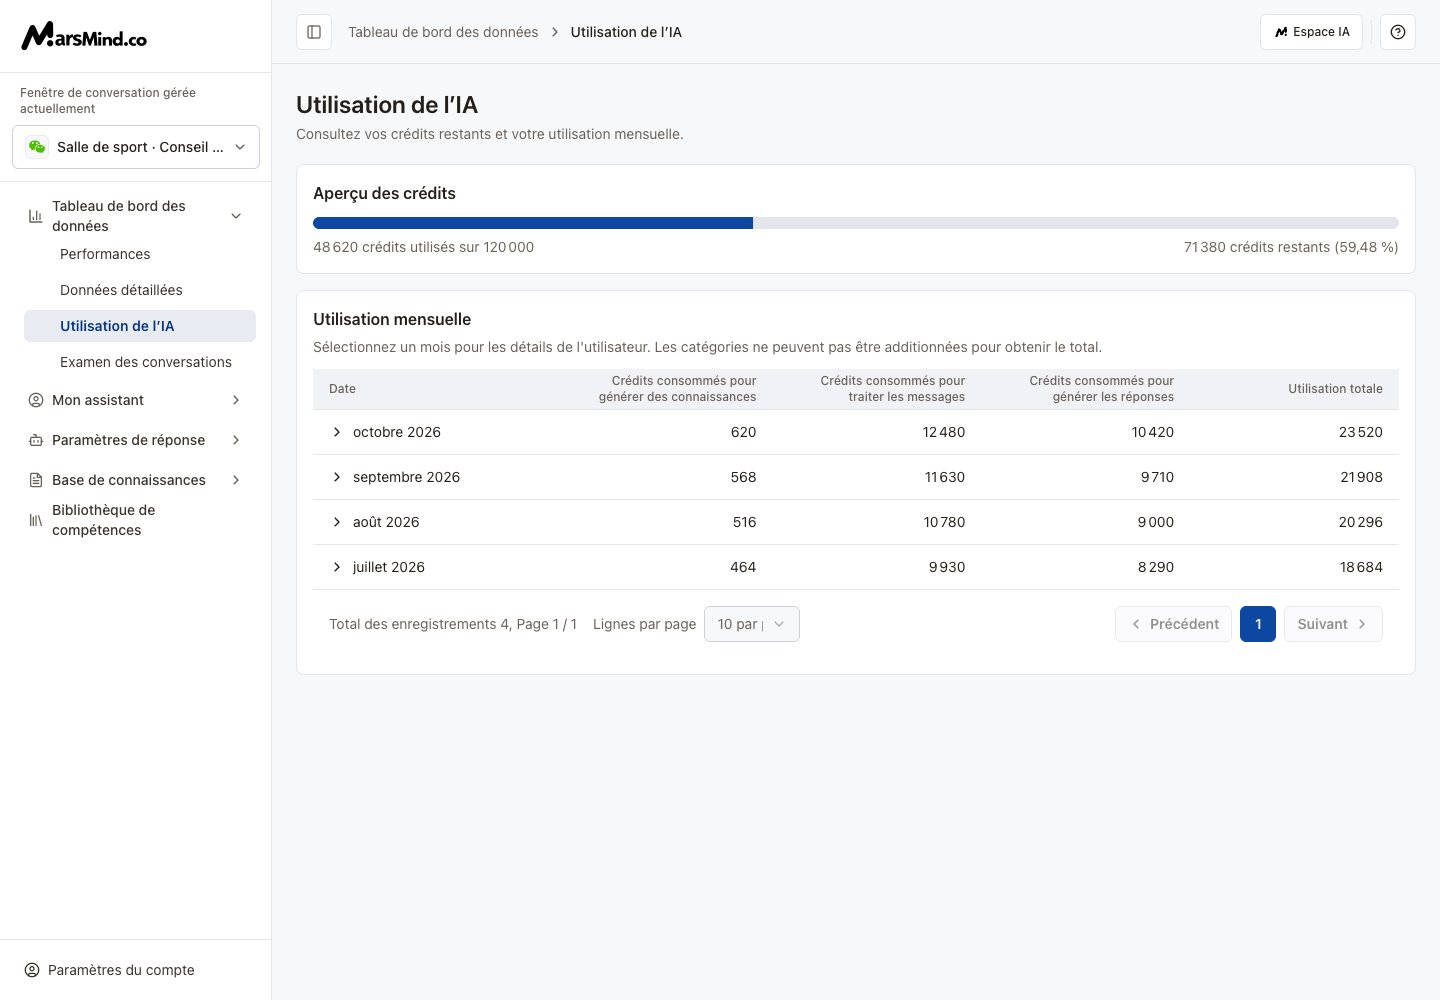Click the Date column header
The image size is (1440, 1000).
(x=342, y=389)
